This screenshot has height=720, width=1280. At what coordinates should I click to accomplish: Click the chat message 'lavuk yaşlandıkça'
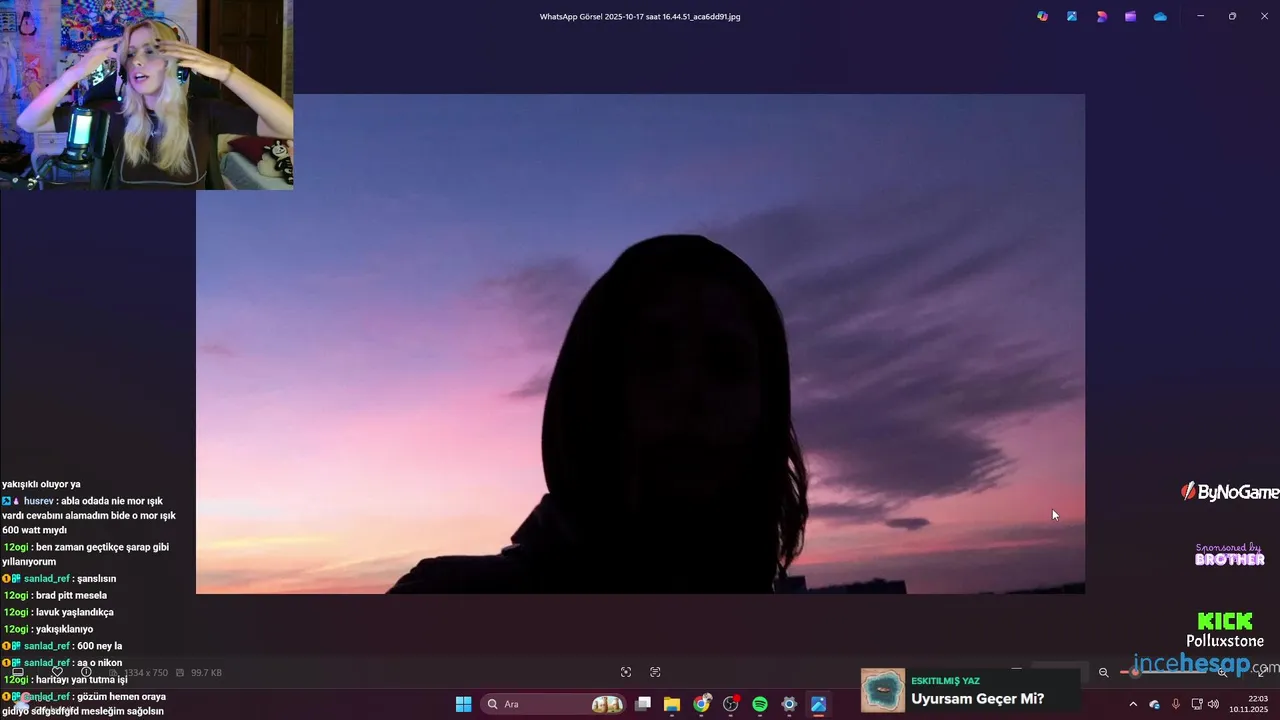pyautogui.click(x=75, y=612)
